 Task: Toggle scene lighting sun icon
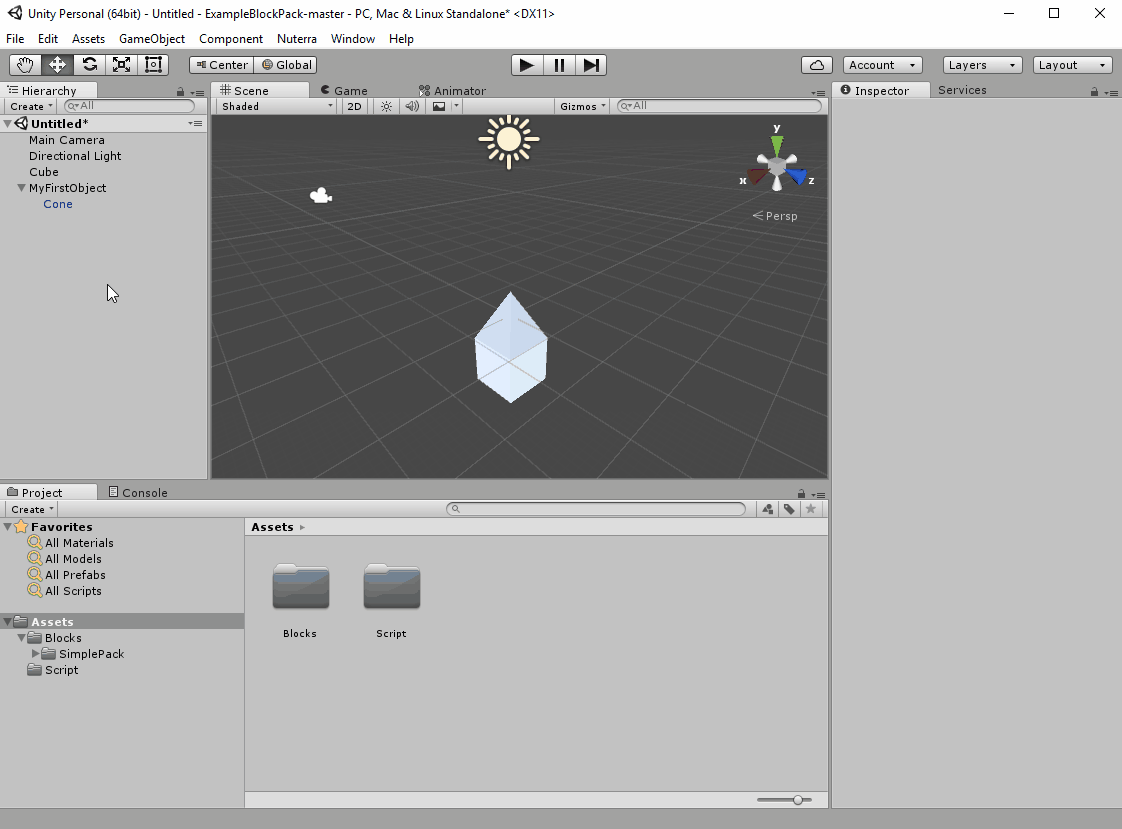(x=386, y=106)
